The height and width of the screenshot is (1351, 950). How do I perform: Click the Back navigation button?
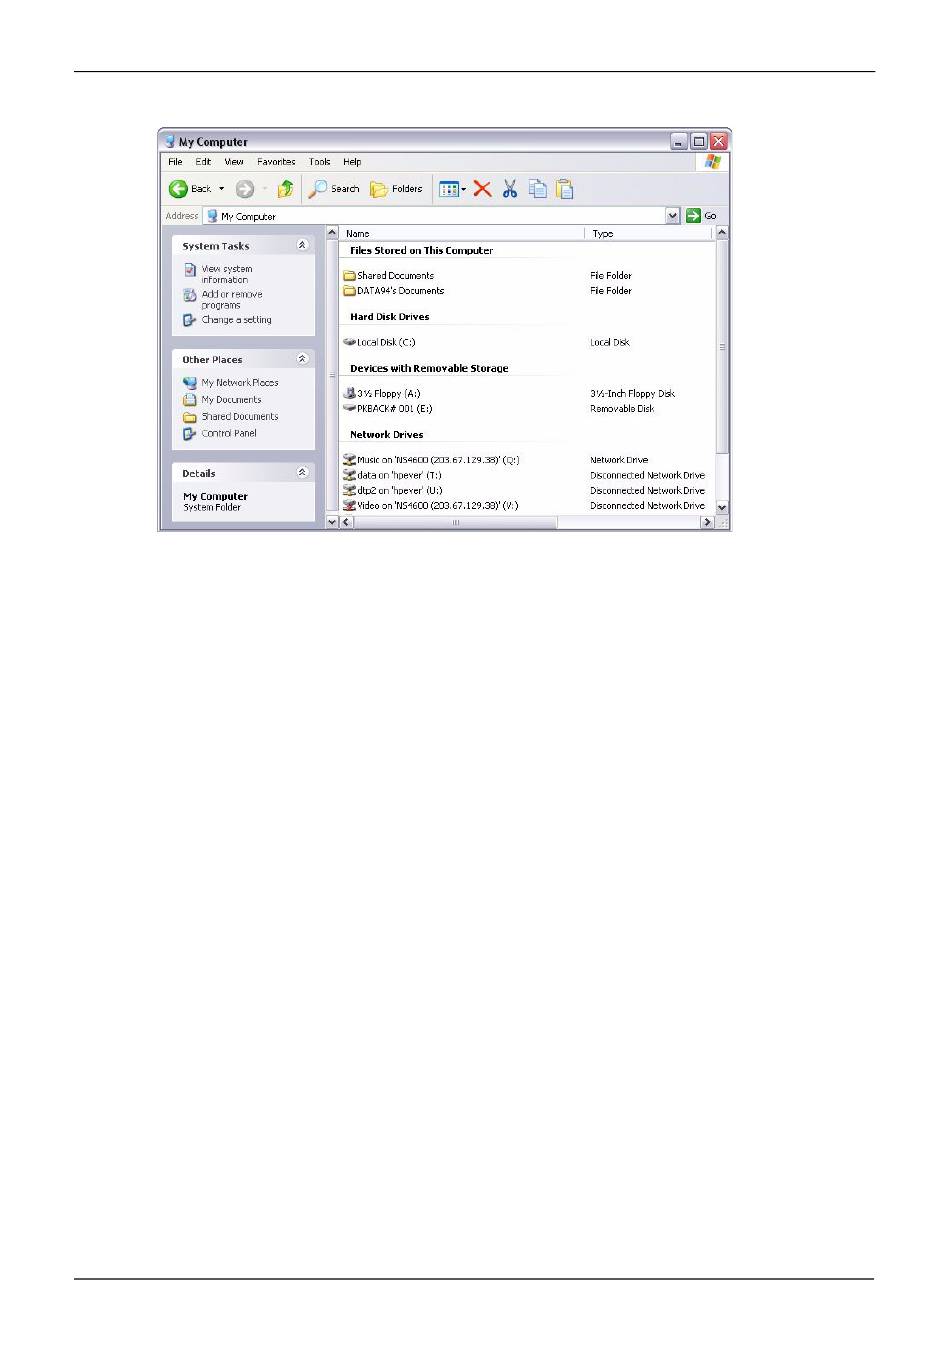point(190,189)
